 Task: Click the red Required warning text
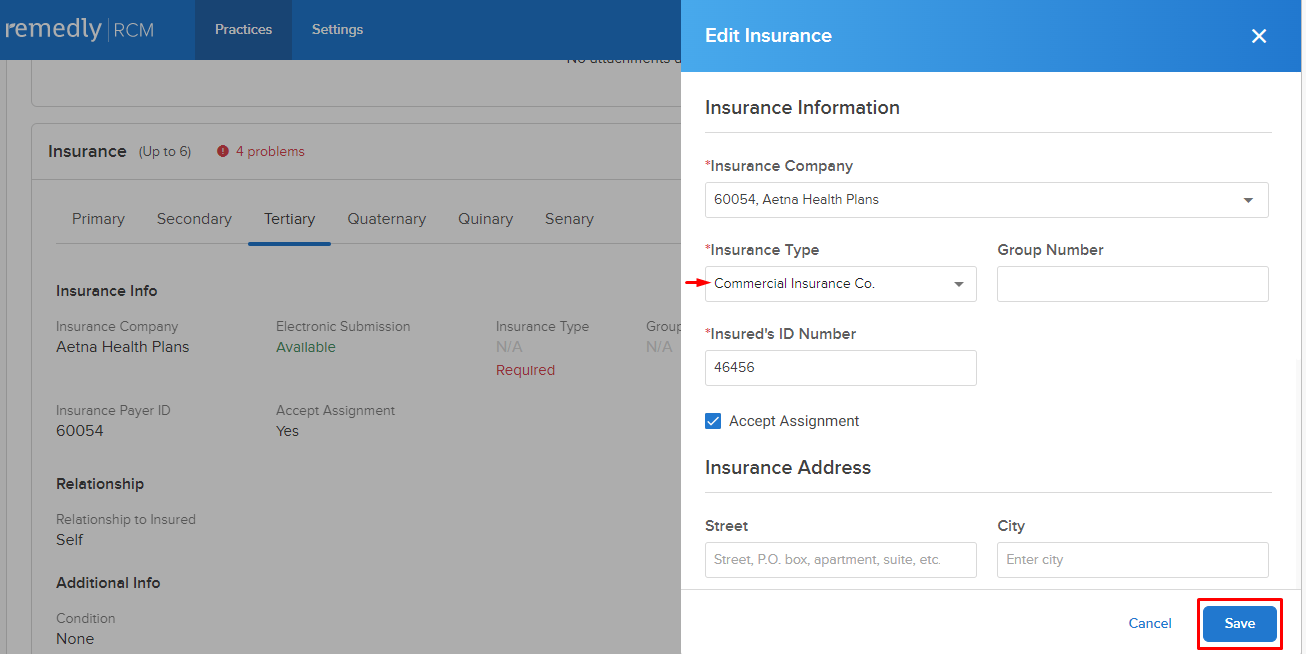[525, 370]
